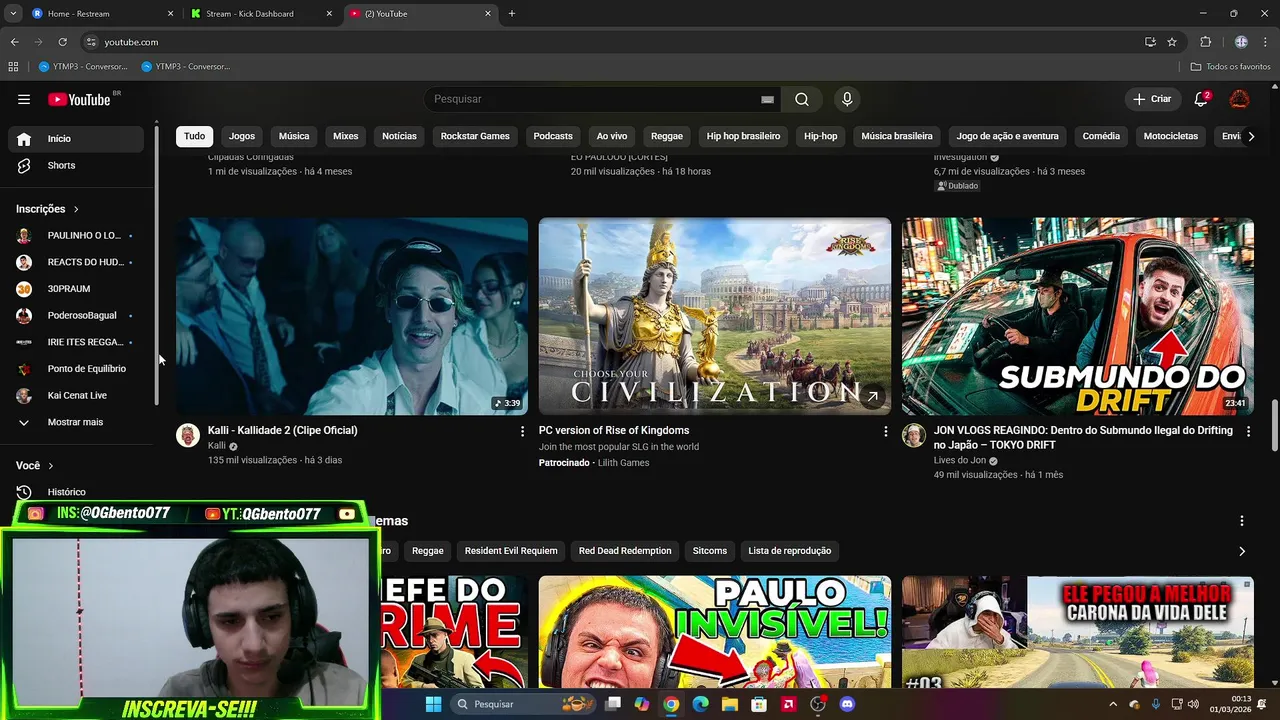Image resolution: width=1280 pixels, height=720 pixels.
Task: Open the Shorts sidebar item
Action: [x=76, y=165]
